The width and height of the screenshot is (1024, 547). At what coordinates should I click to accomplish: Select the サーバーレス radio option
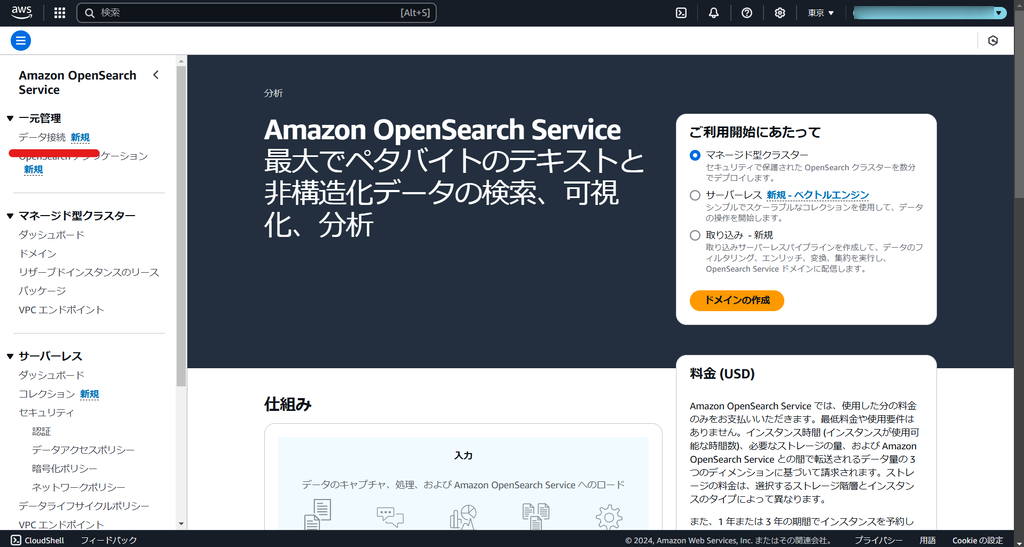[x=695, y=195]
